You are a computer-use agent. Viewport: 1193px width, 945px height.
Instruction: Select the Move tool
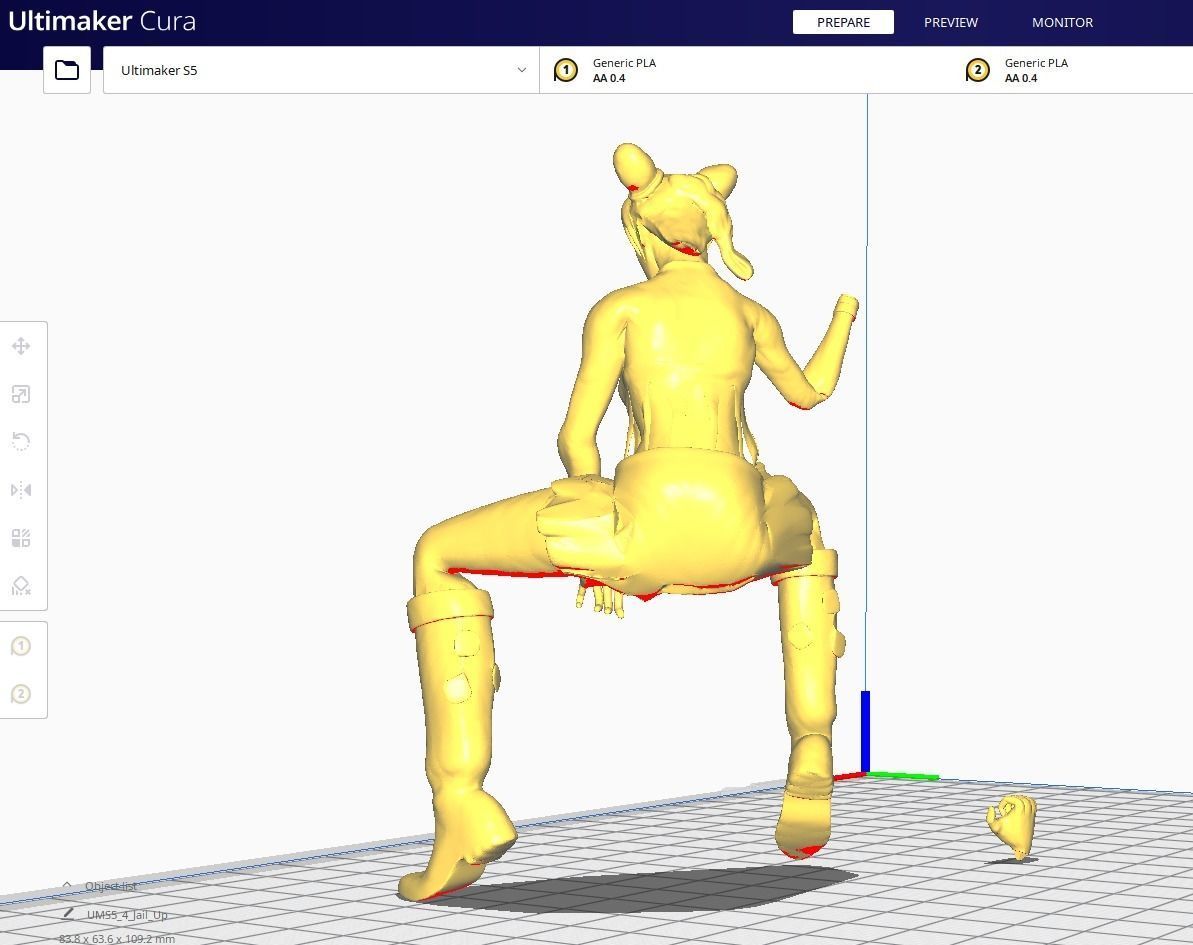pos(21,346)
